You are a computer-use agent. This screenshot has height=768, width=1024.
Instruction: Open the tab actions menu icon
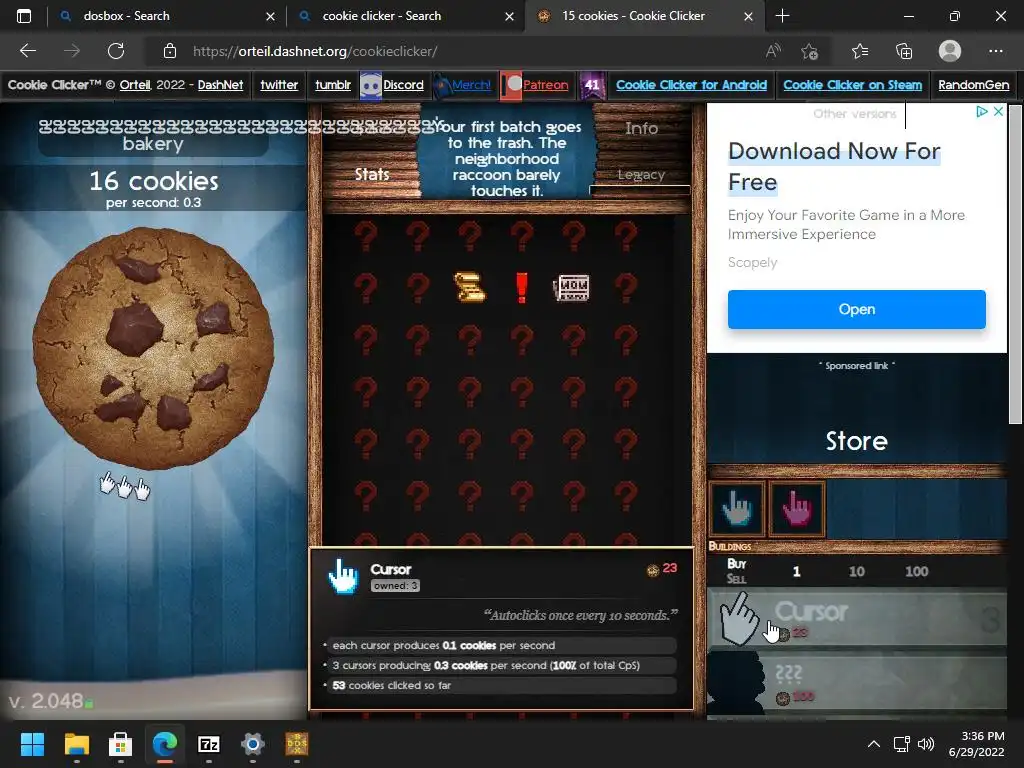pyautogui.click(x=24, y=16)
